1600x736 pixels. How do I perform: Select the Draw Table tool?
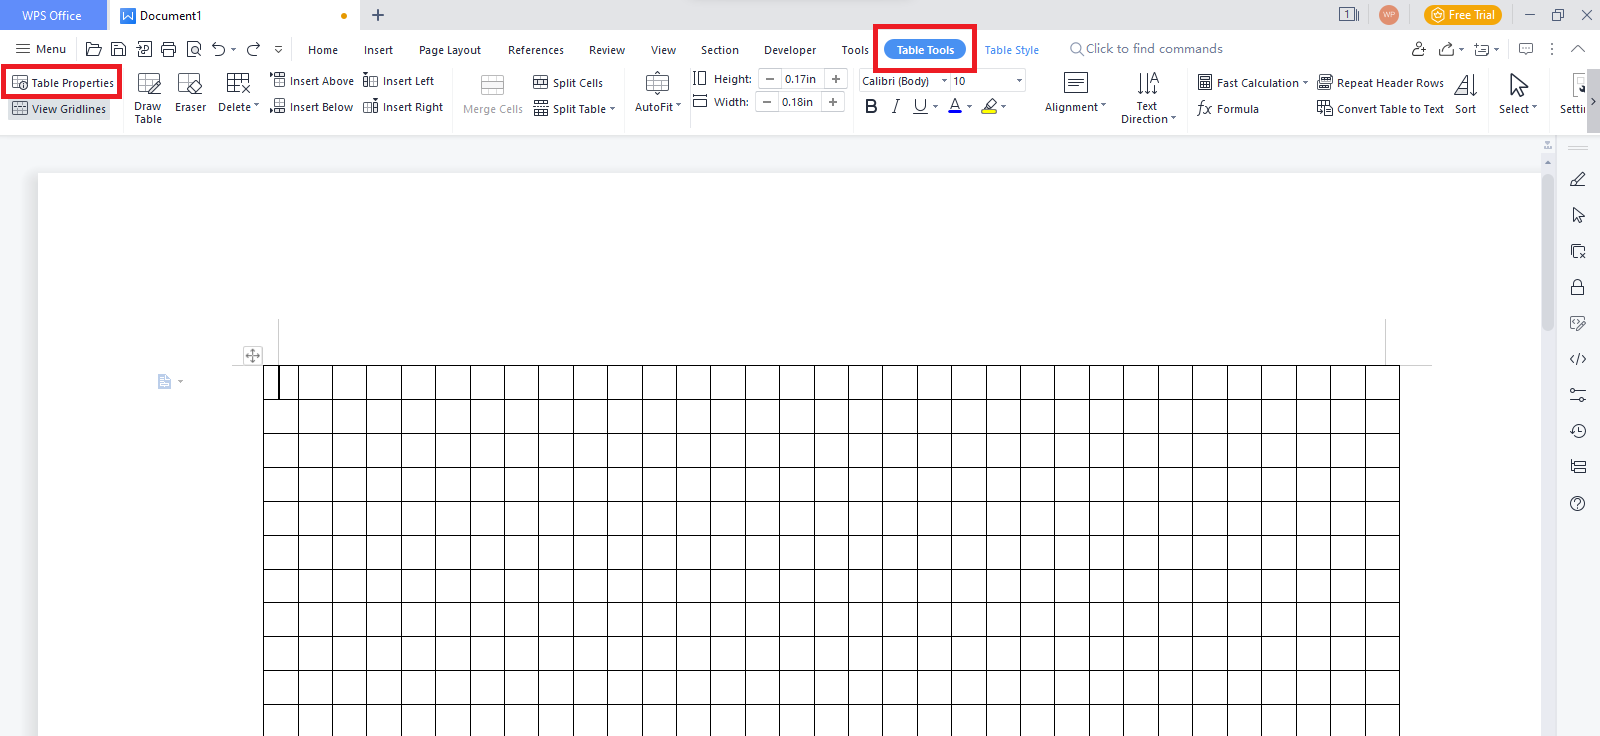click(148, 97)
